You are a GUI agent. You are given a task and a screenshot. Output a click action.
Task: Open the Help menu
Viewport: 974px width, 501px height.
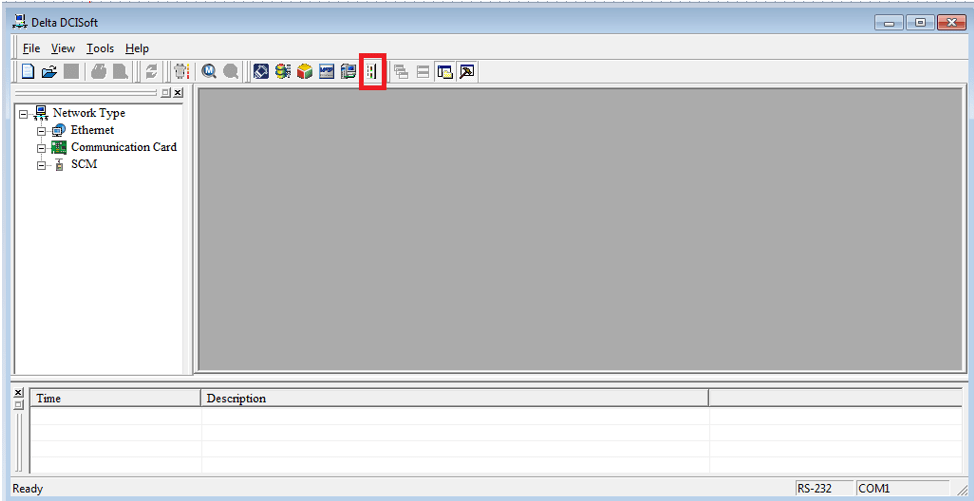tap(137, 48)
